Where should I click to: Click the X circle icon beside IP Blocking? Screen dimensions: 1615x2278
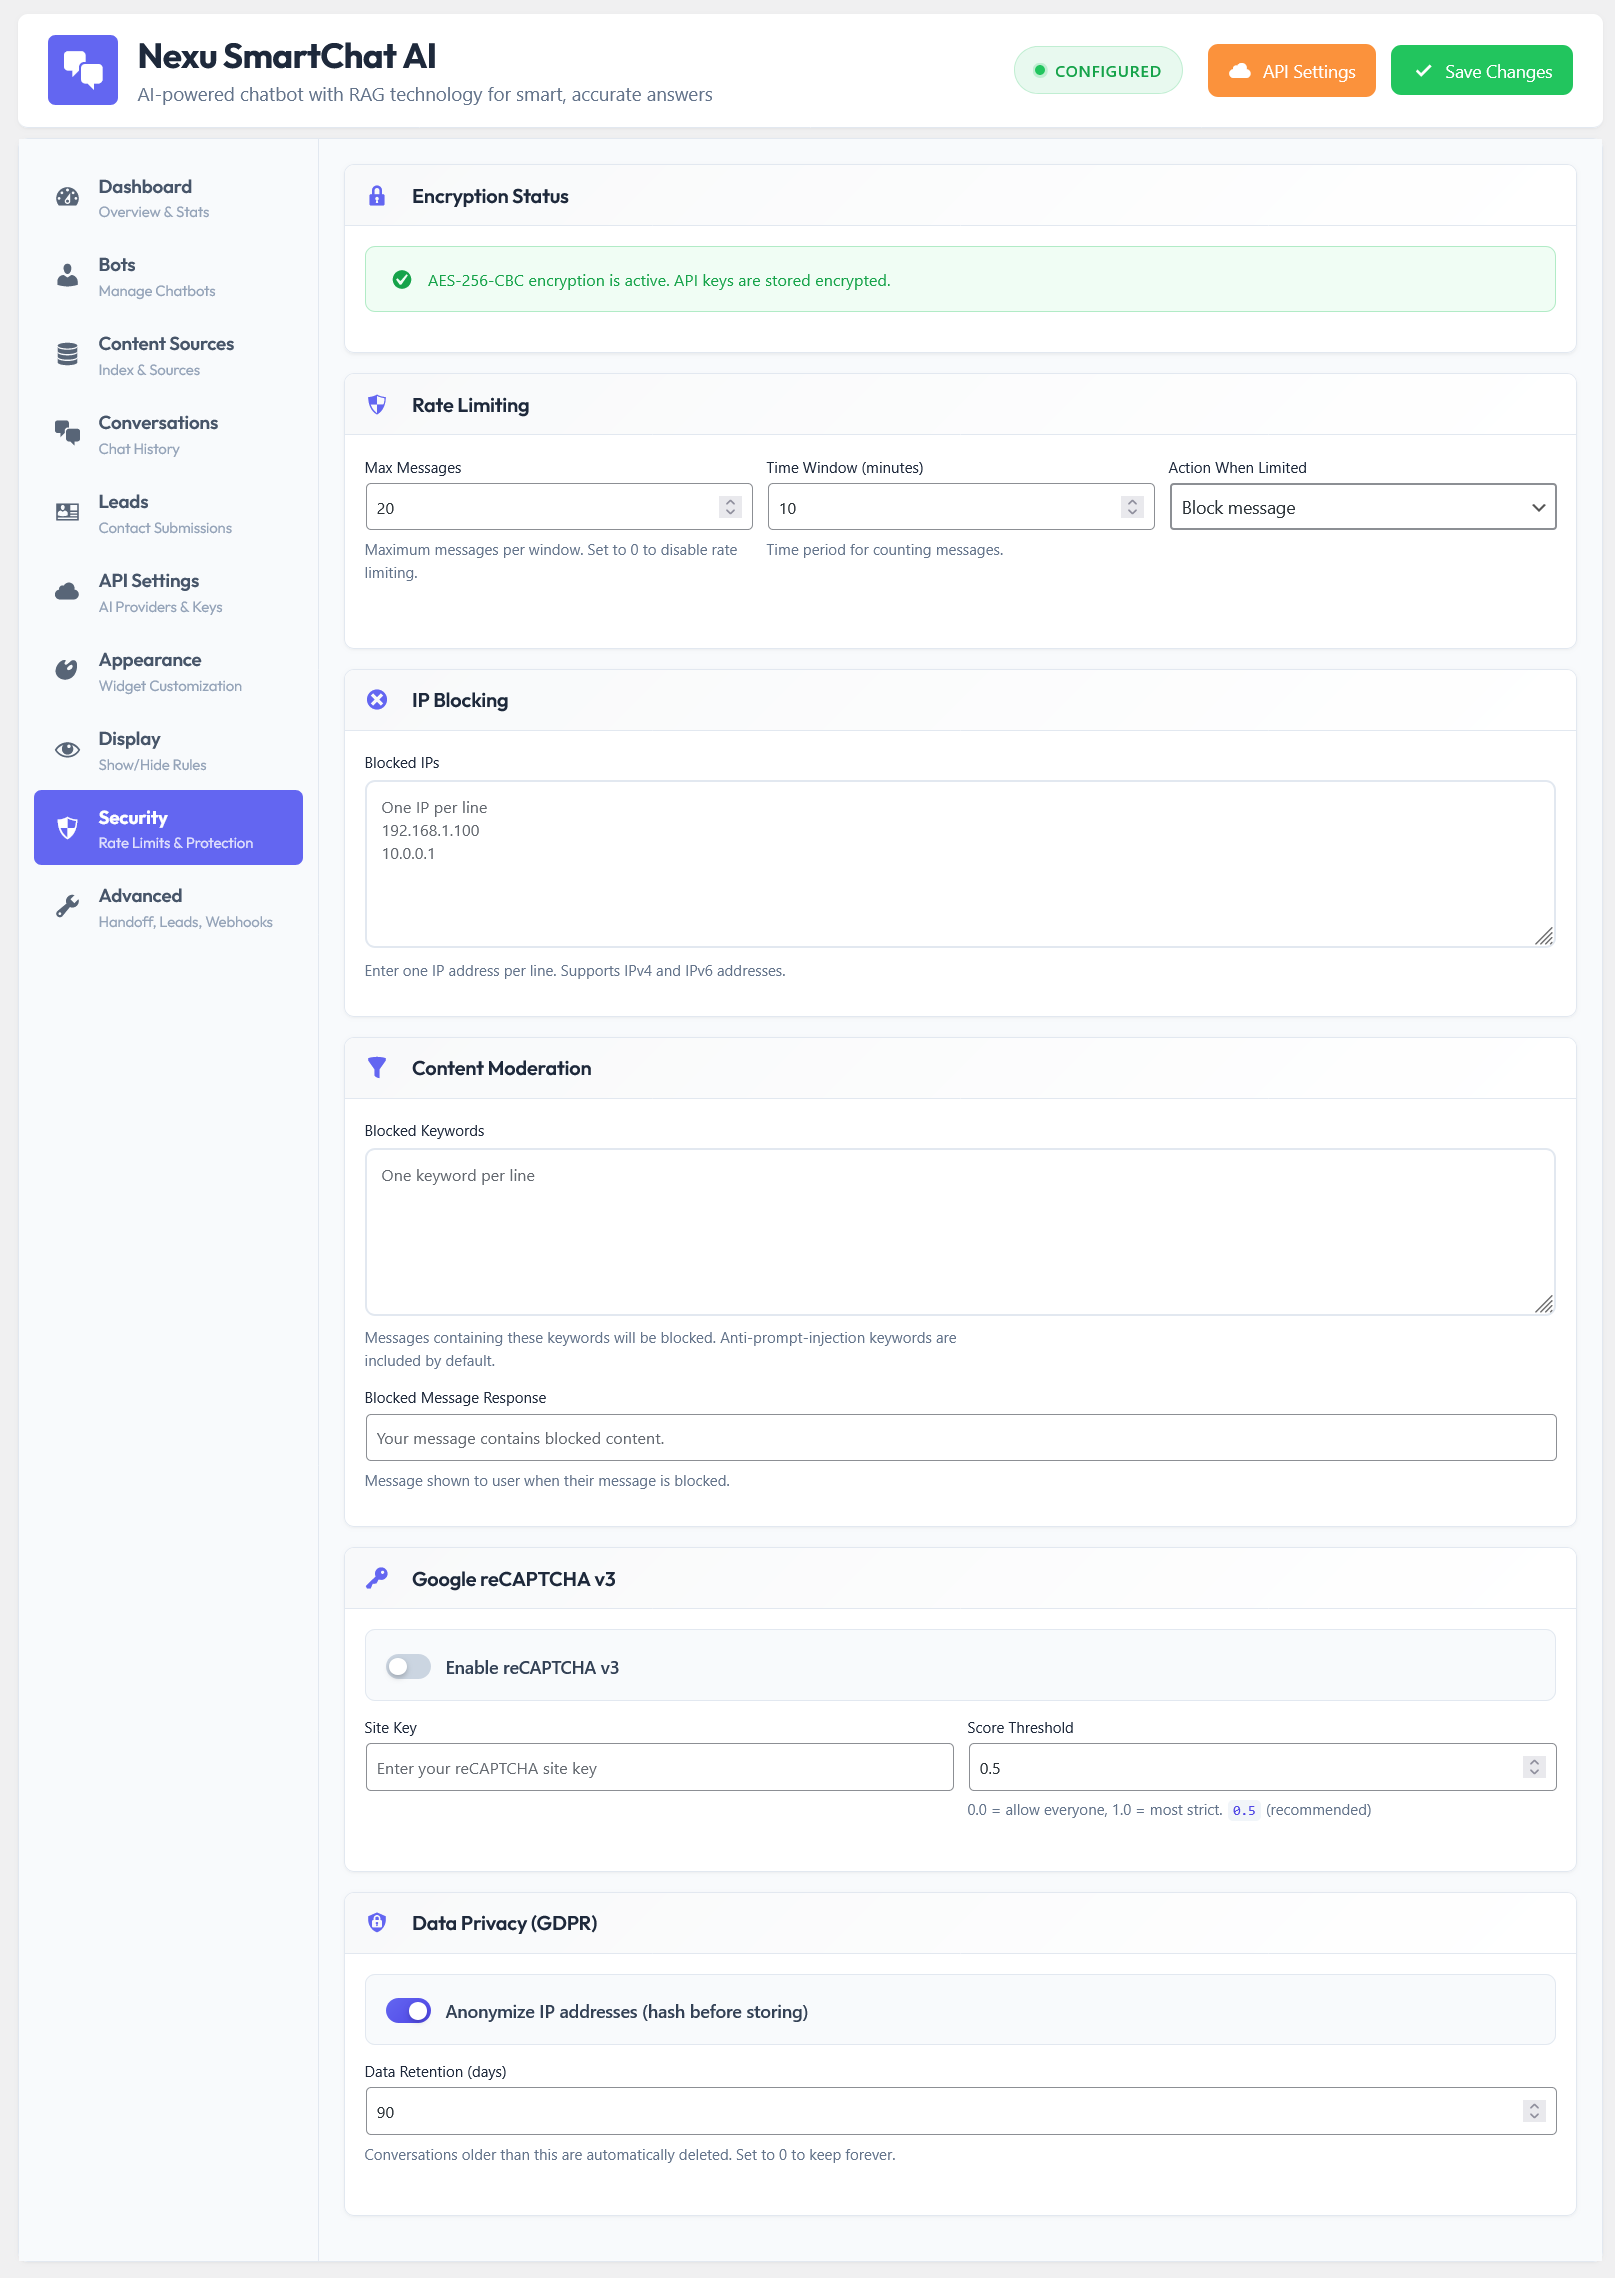[377, 700]
